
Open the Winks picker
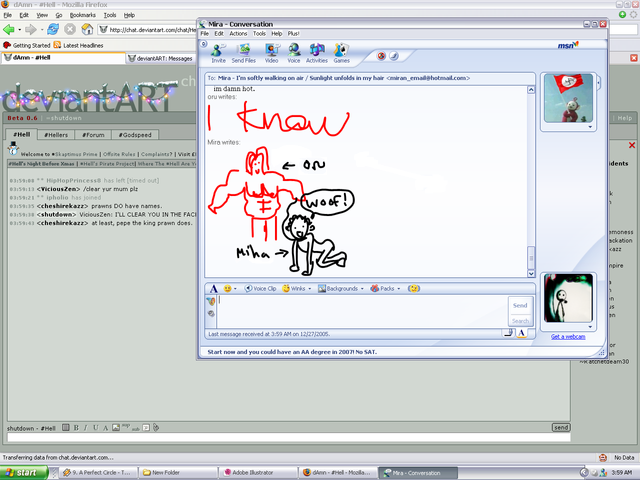coord(294,289)
